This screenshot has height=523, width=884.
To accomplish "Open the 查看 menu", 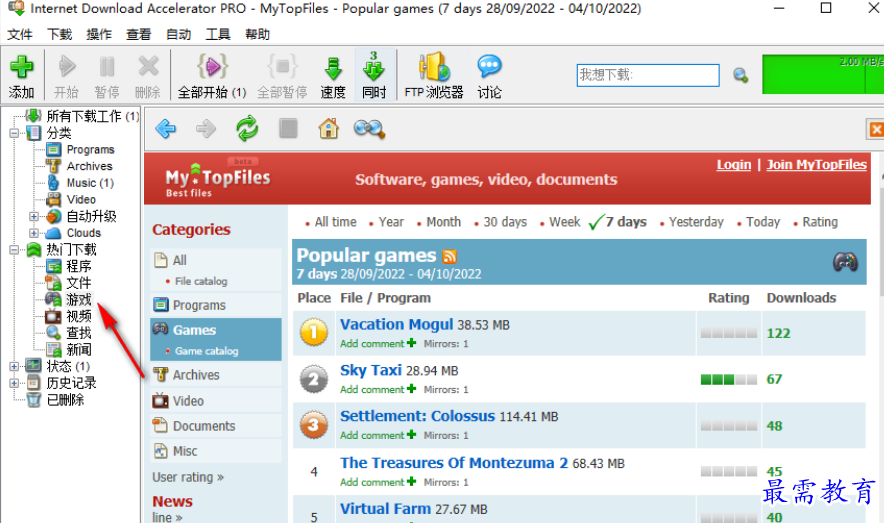I will click(x=139, y=34).
